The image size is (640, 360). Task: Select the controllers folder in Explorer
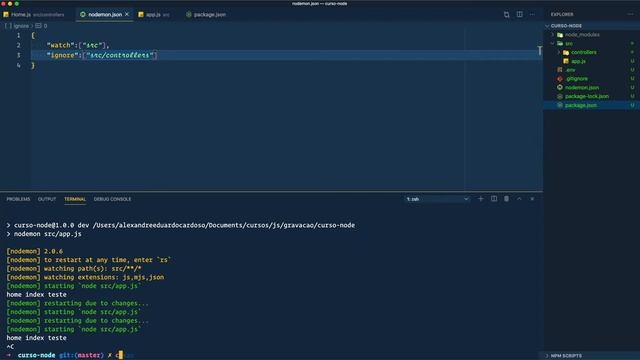[584, 52]
